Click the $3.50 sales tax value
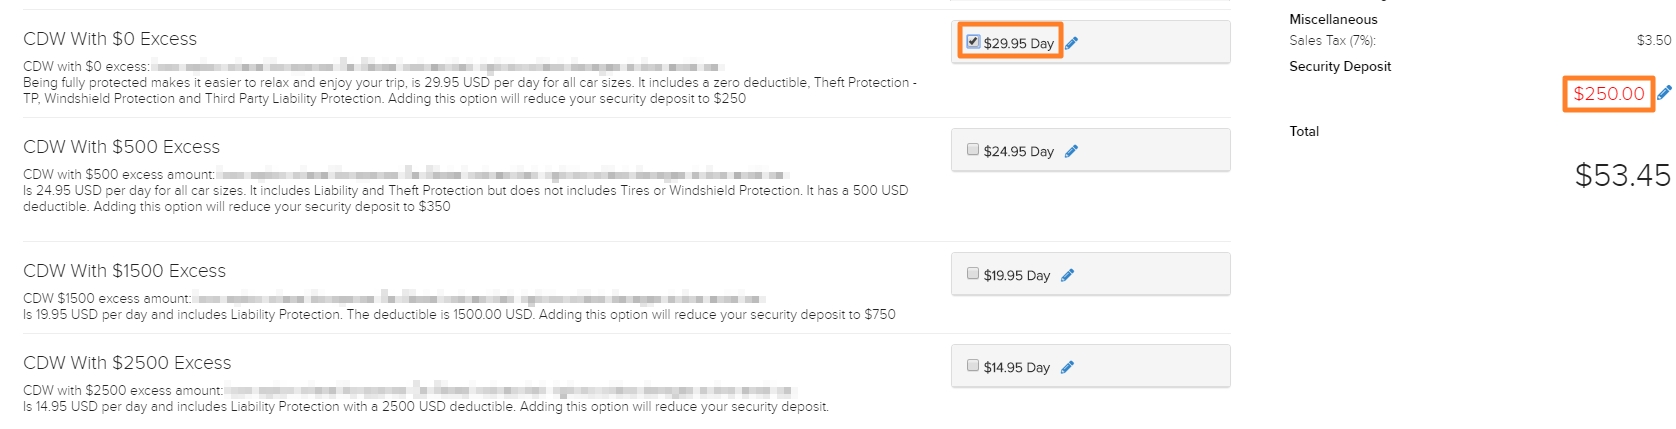 coord(1654,40)
